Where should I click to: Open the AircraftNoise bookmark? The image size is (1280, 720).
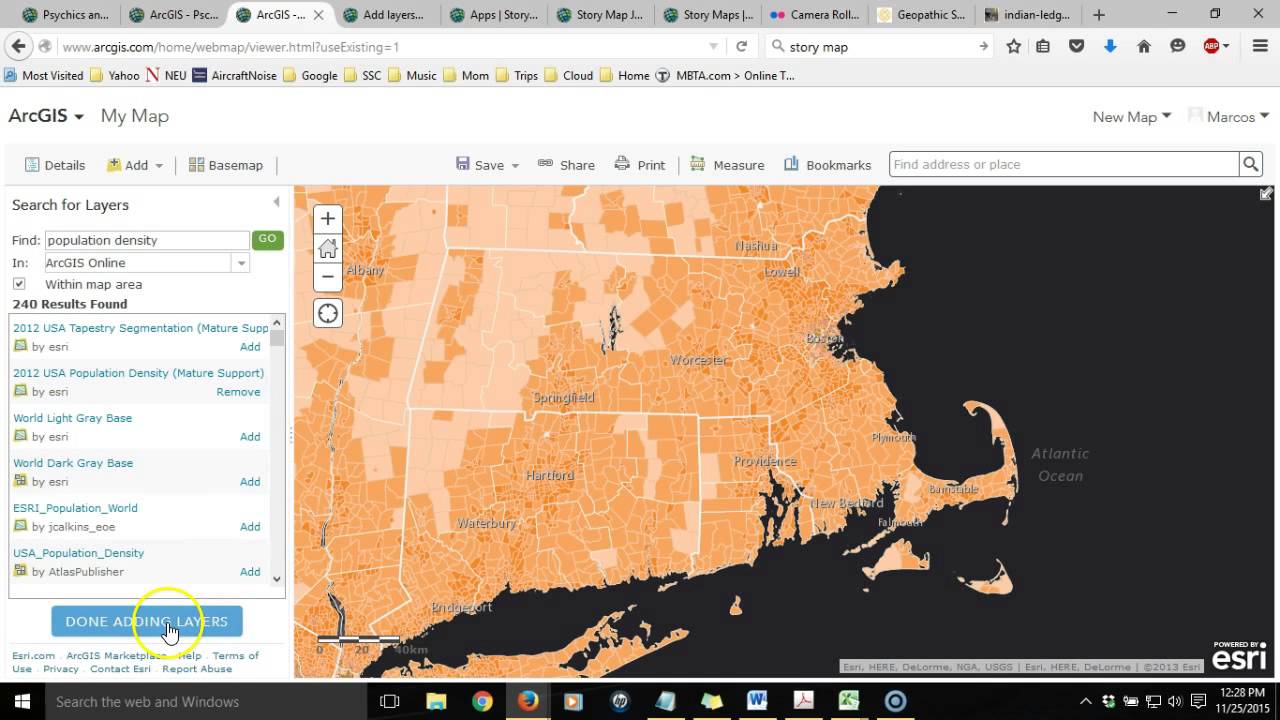tap(234, 76)
